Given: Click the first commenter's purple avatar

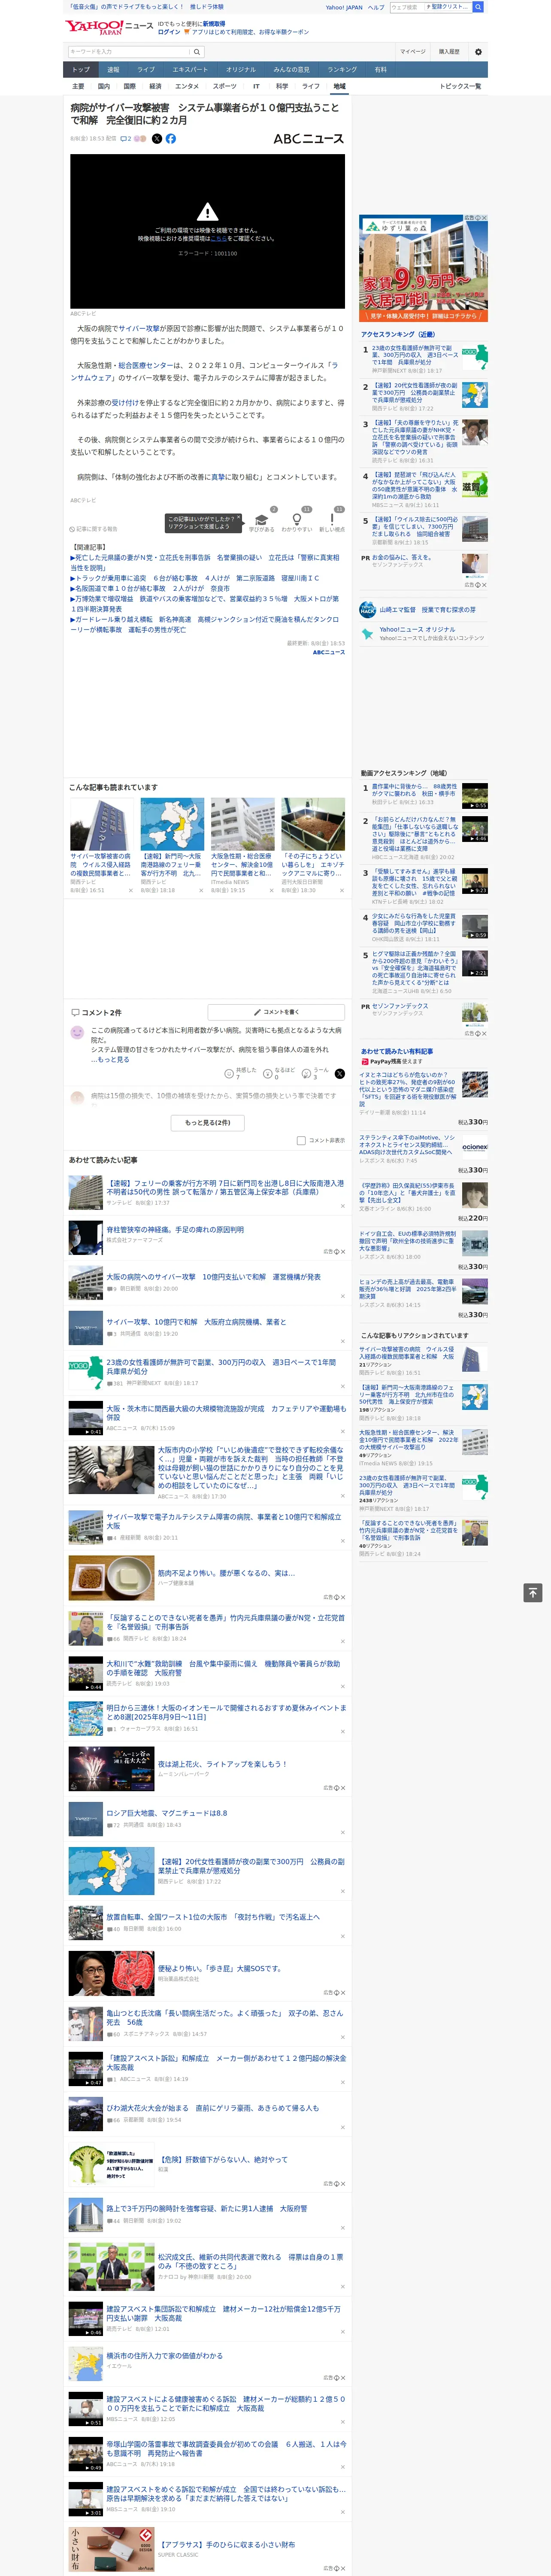Looking at the screenshot, I should click(x=77, y=1032).
